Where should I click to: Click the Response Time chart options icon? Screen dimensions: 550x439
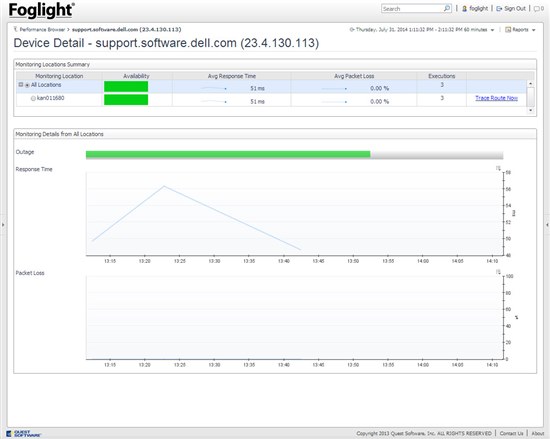pyautogui.click(x=498, y=168)
